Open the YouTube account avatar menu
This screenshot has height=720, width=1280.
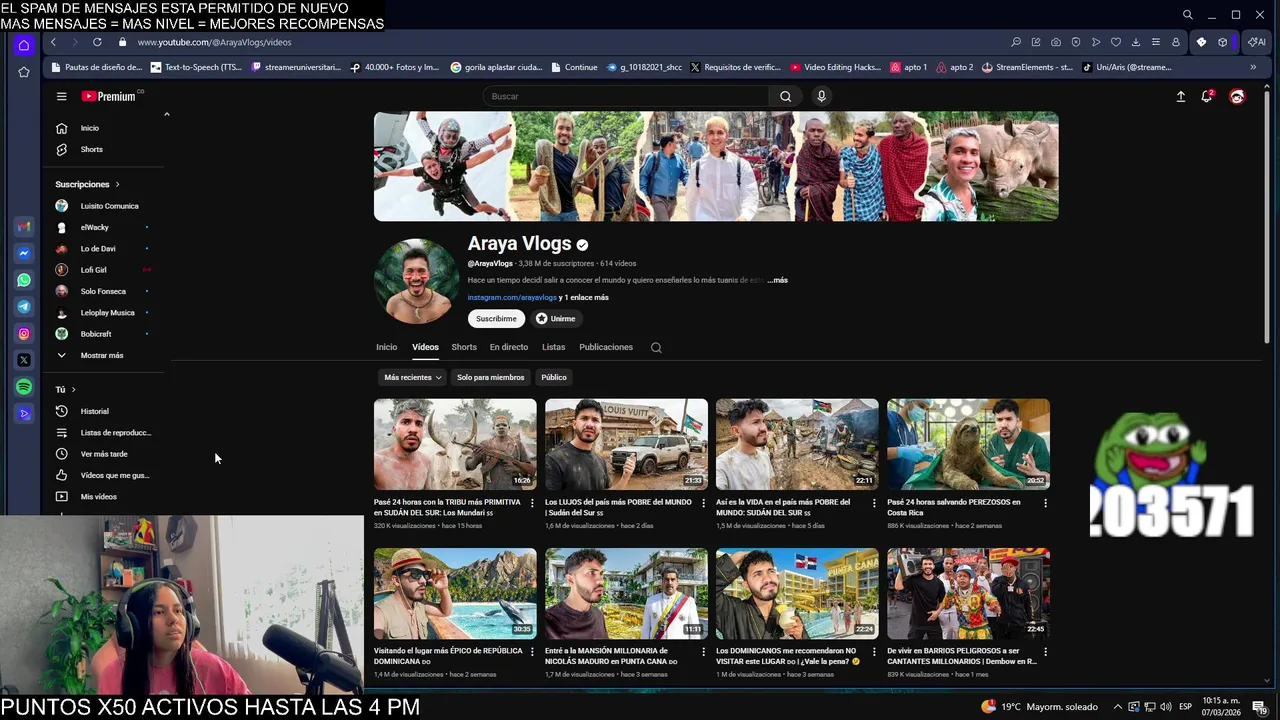pos(1237,96)
